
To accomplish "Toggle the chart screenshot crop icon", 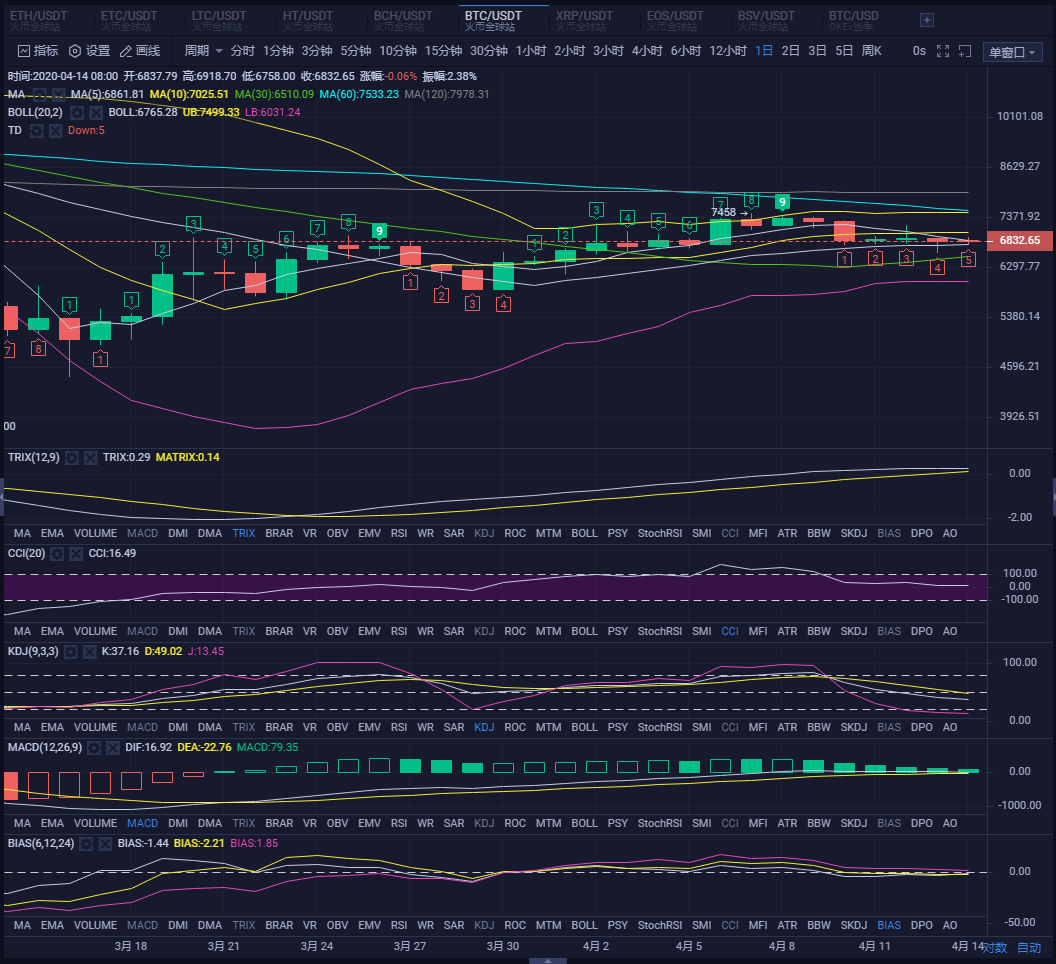I will coord(965,51).
